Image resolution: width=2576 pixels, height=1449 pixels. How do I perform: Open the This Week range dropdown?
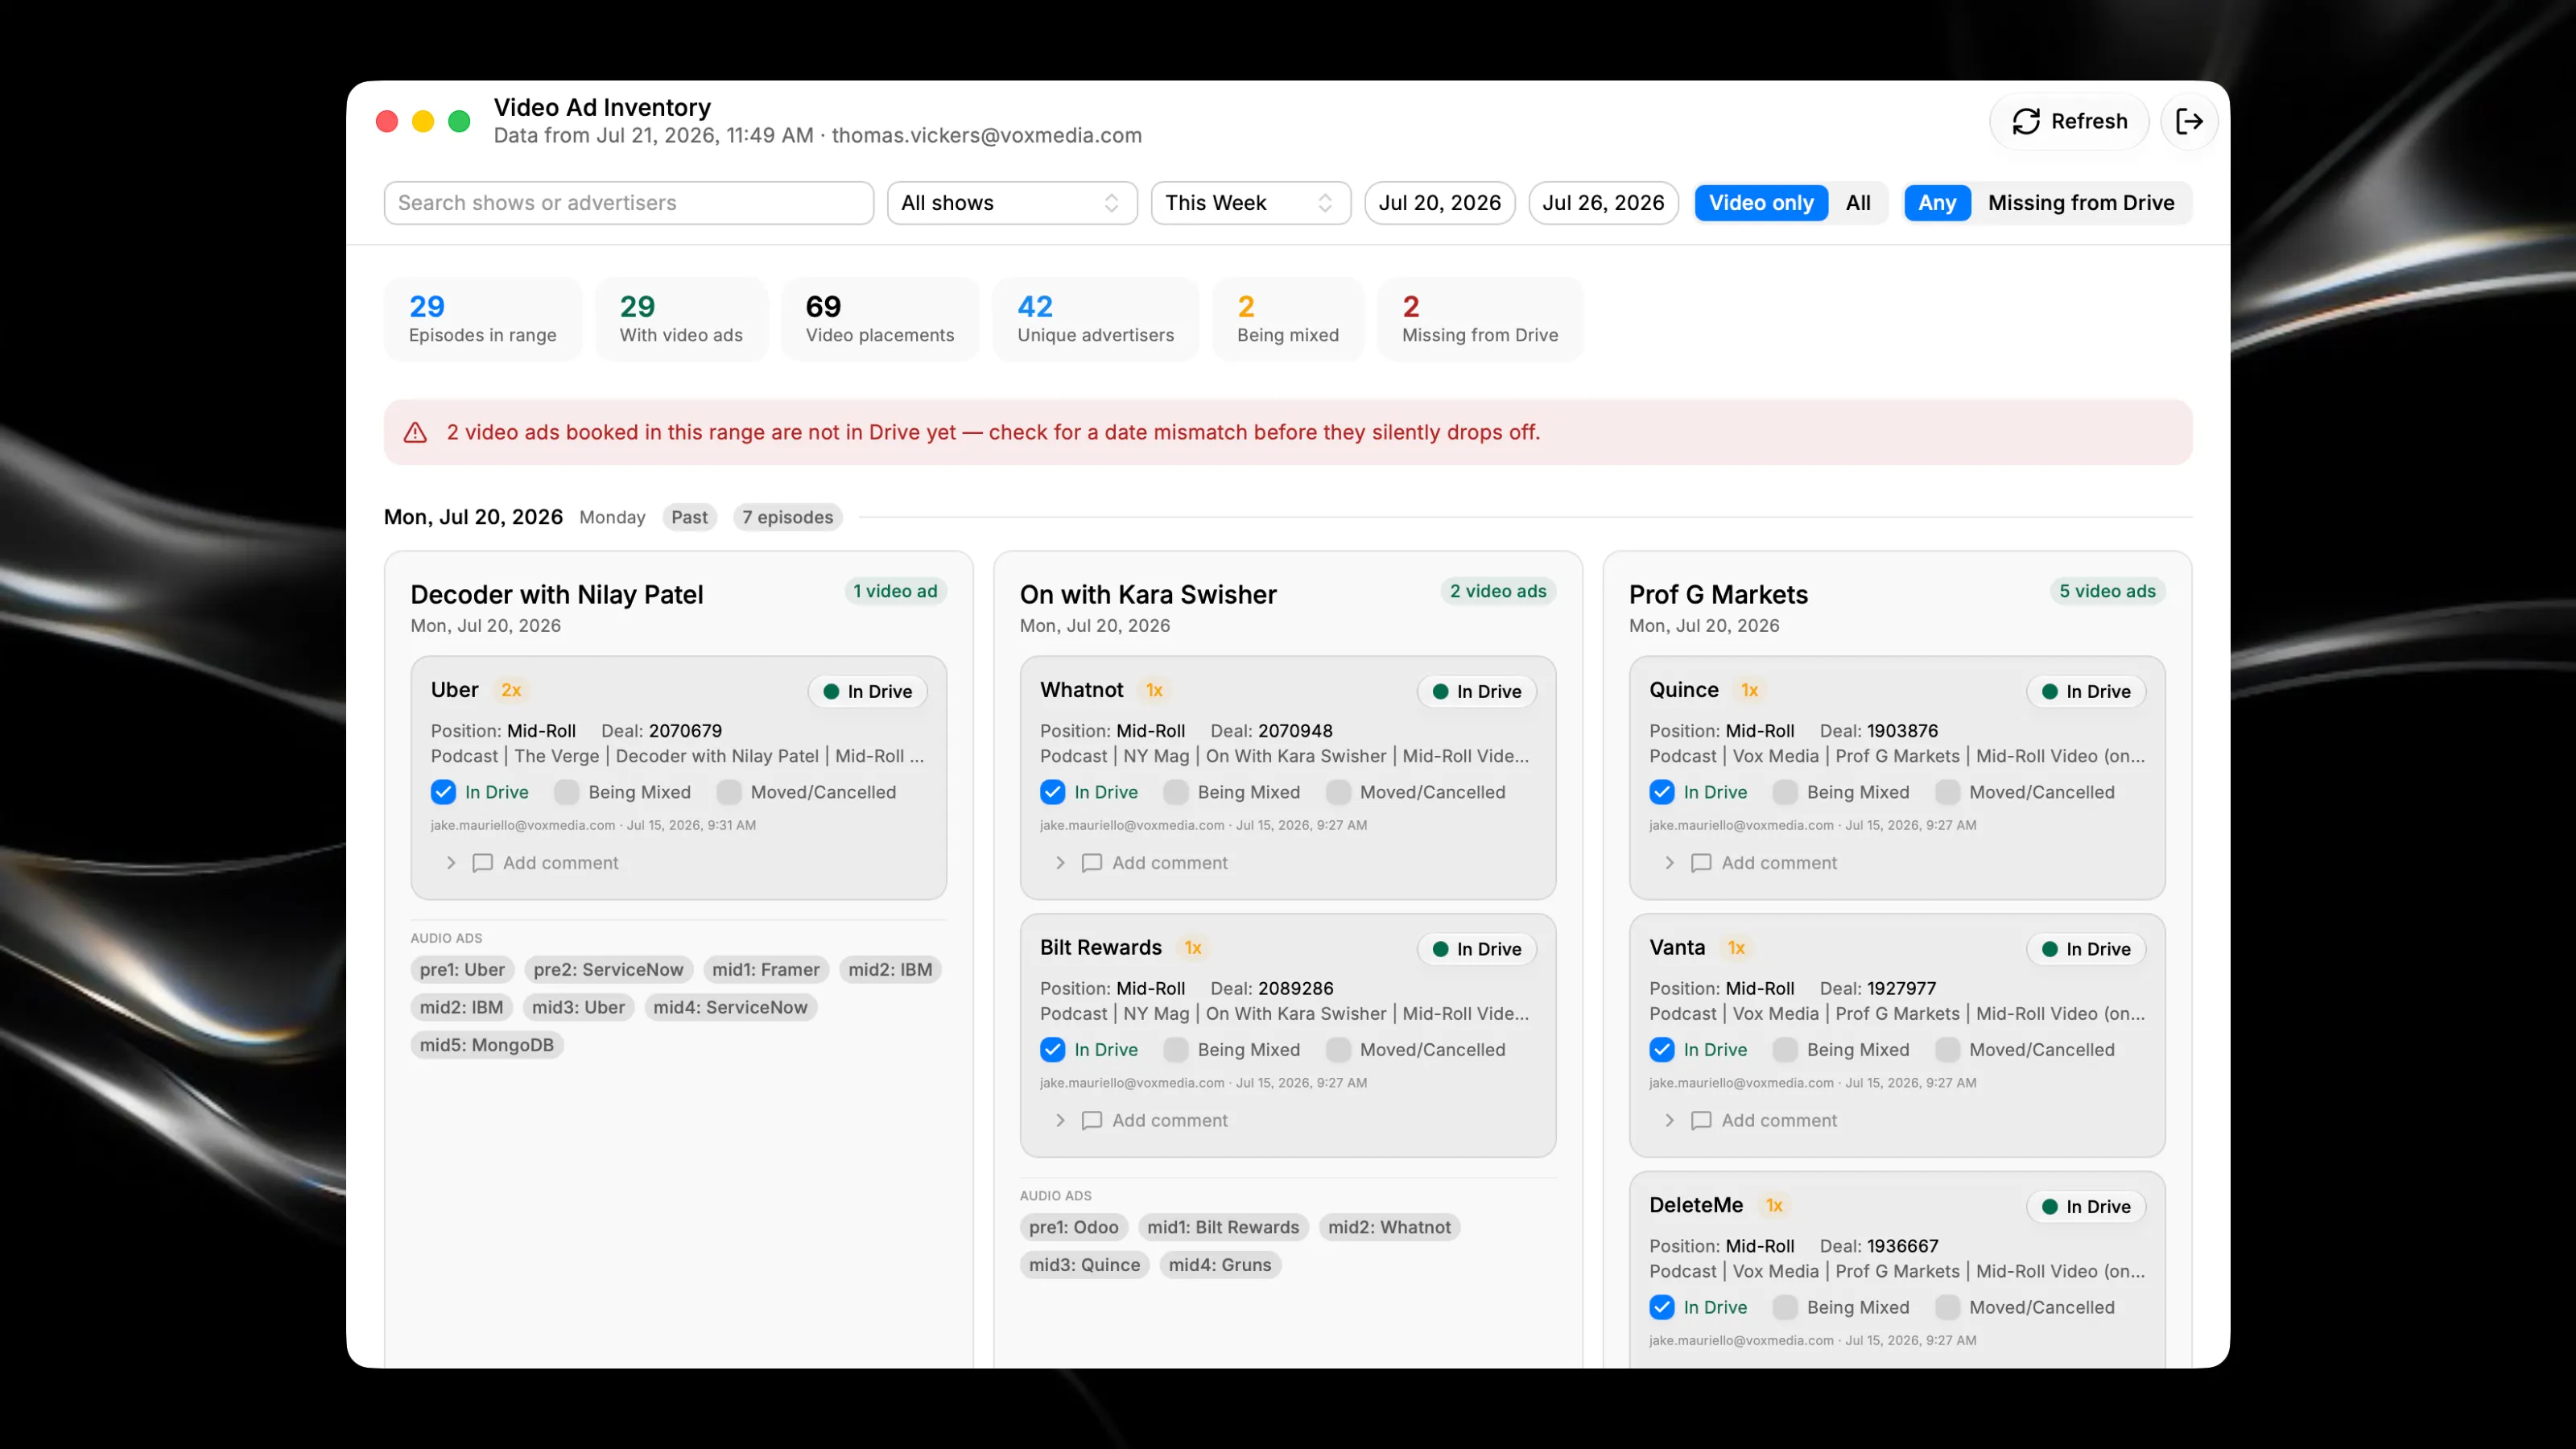pyautogui.click(x=1251, y=203)
